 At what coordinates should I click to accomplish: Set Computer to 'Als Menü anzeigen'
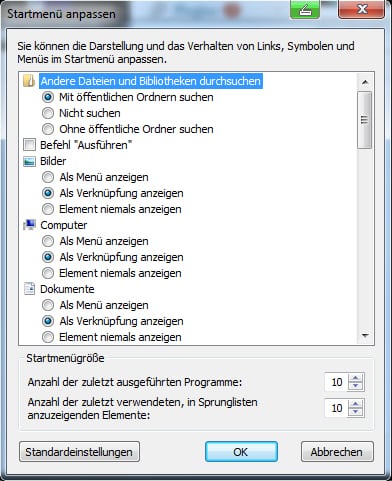coord(48,241)
